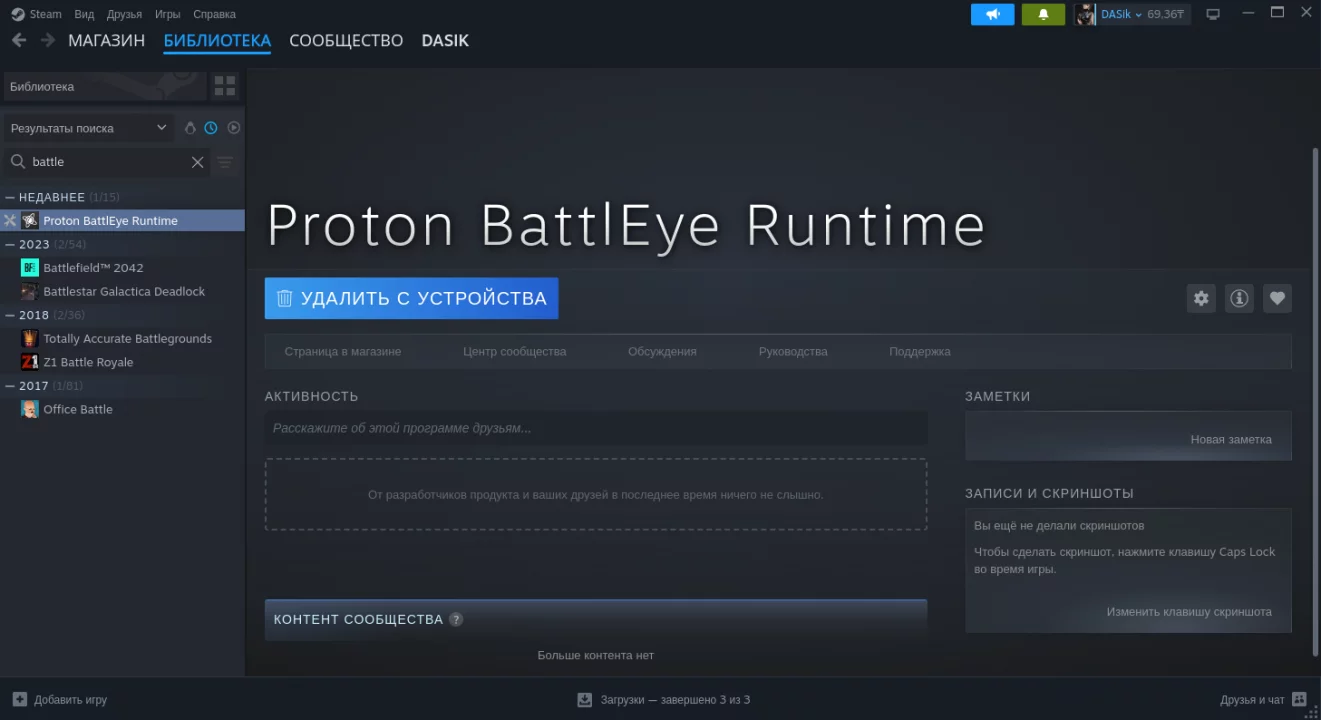Go to Библиотека home in sidebar
Screen dimensions: 1321x720
pos(105,86)
